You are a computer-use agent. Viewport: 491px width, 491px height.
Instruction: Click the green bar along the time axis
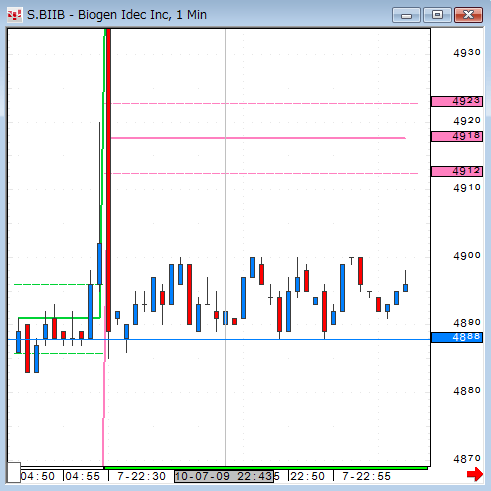(x=266, y=468)
